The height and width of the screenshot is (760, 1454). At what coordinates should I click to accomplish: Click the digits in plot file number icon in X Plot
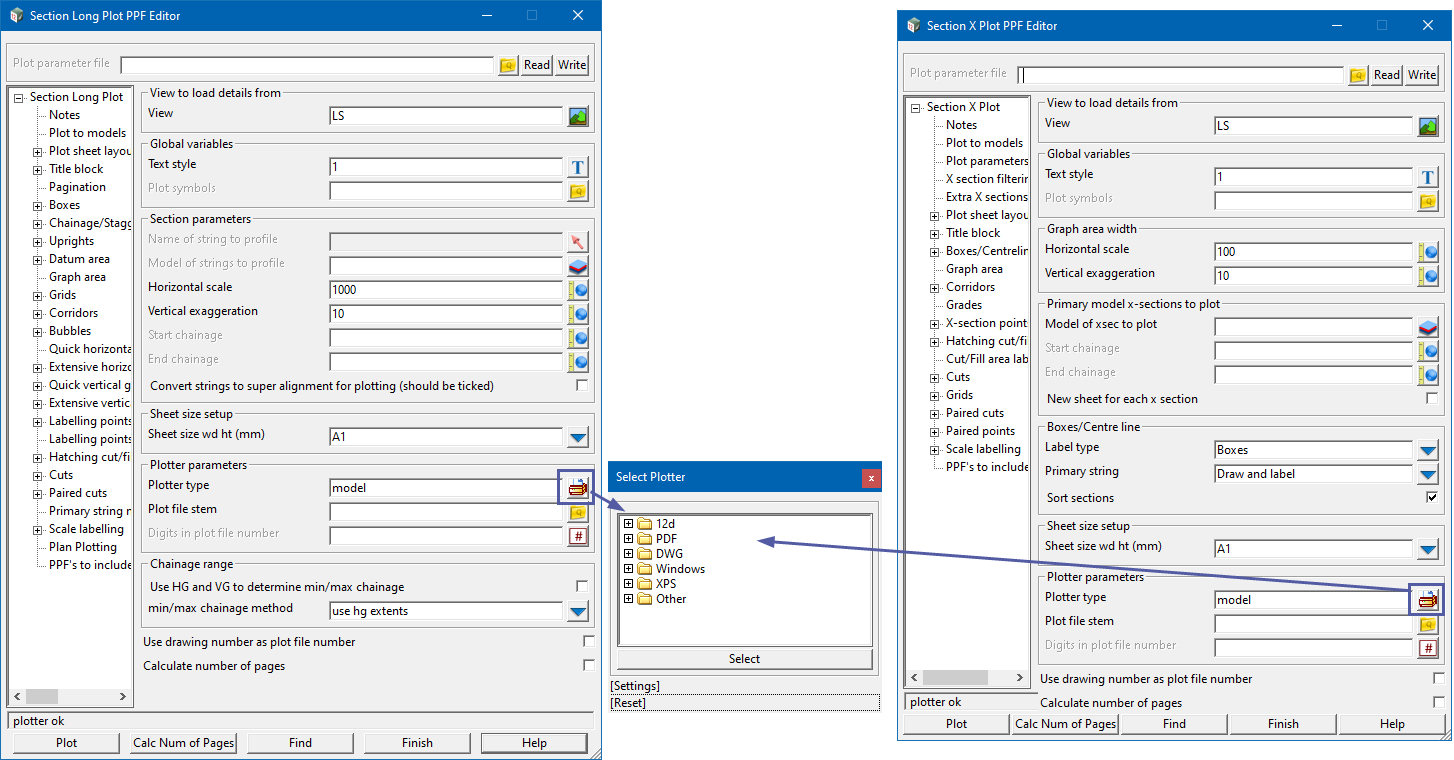point(1428,648)
